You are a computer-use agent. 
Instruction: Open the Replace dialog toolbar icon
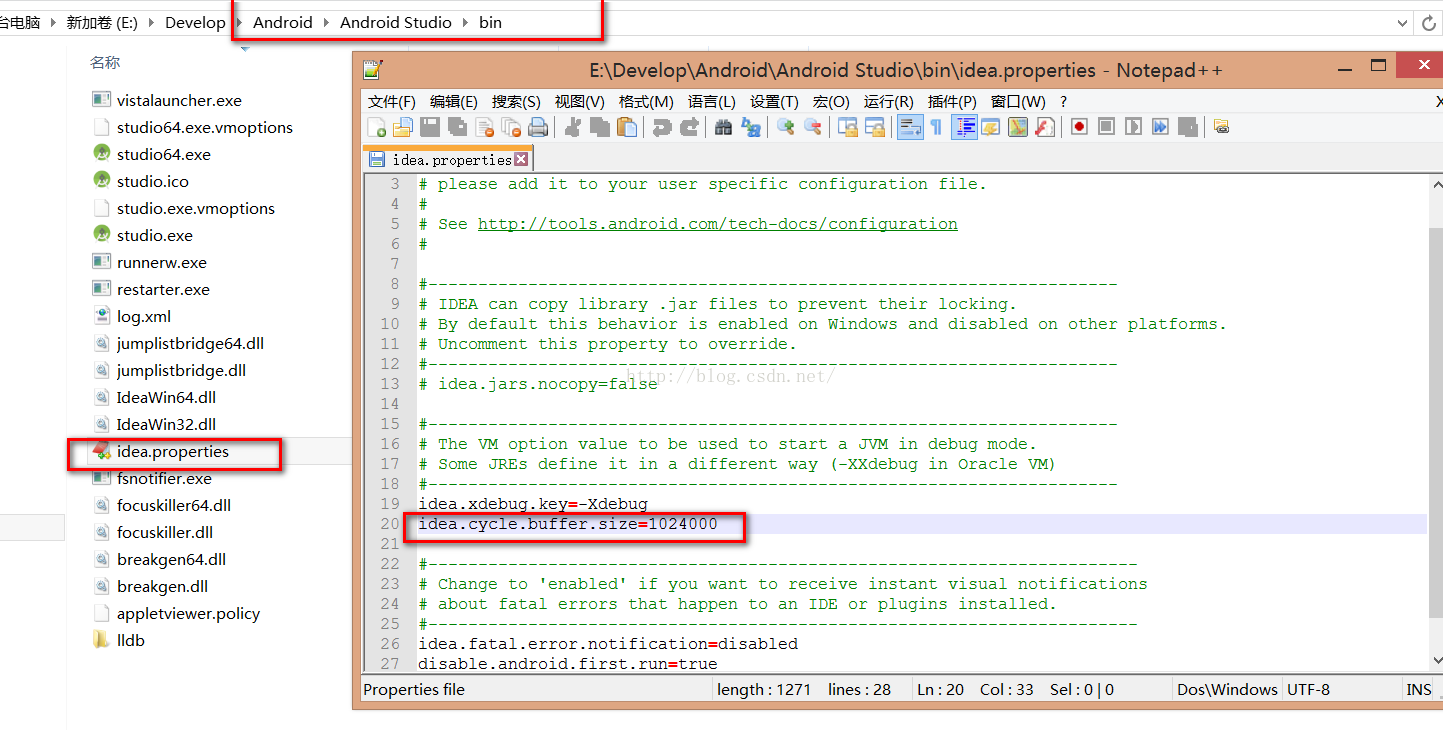[751, 127]
